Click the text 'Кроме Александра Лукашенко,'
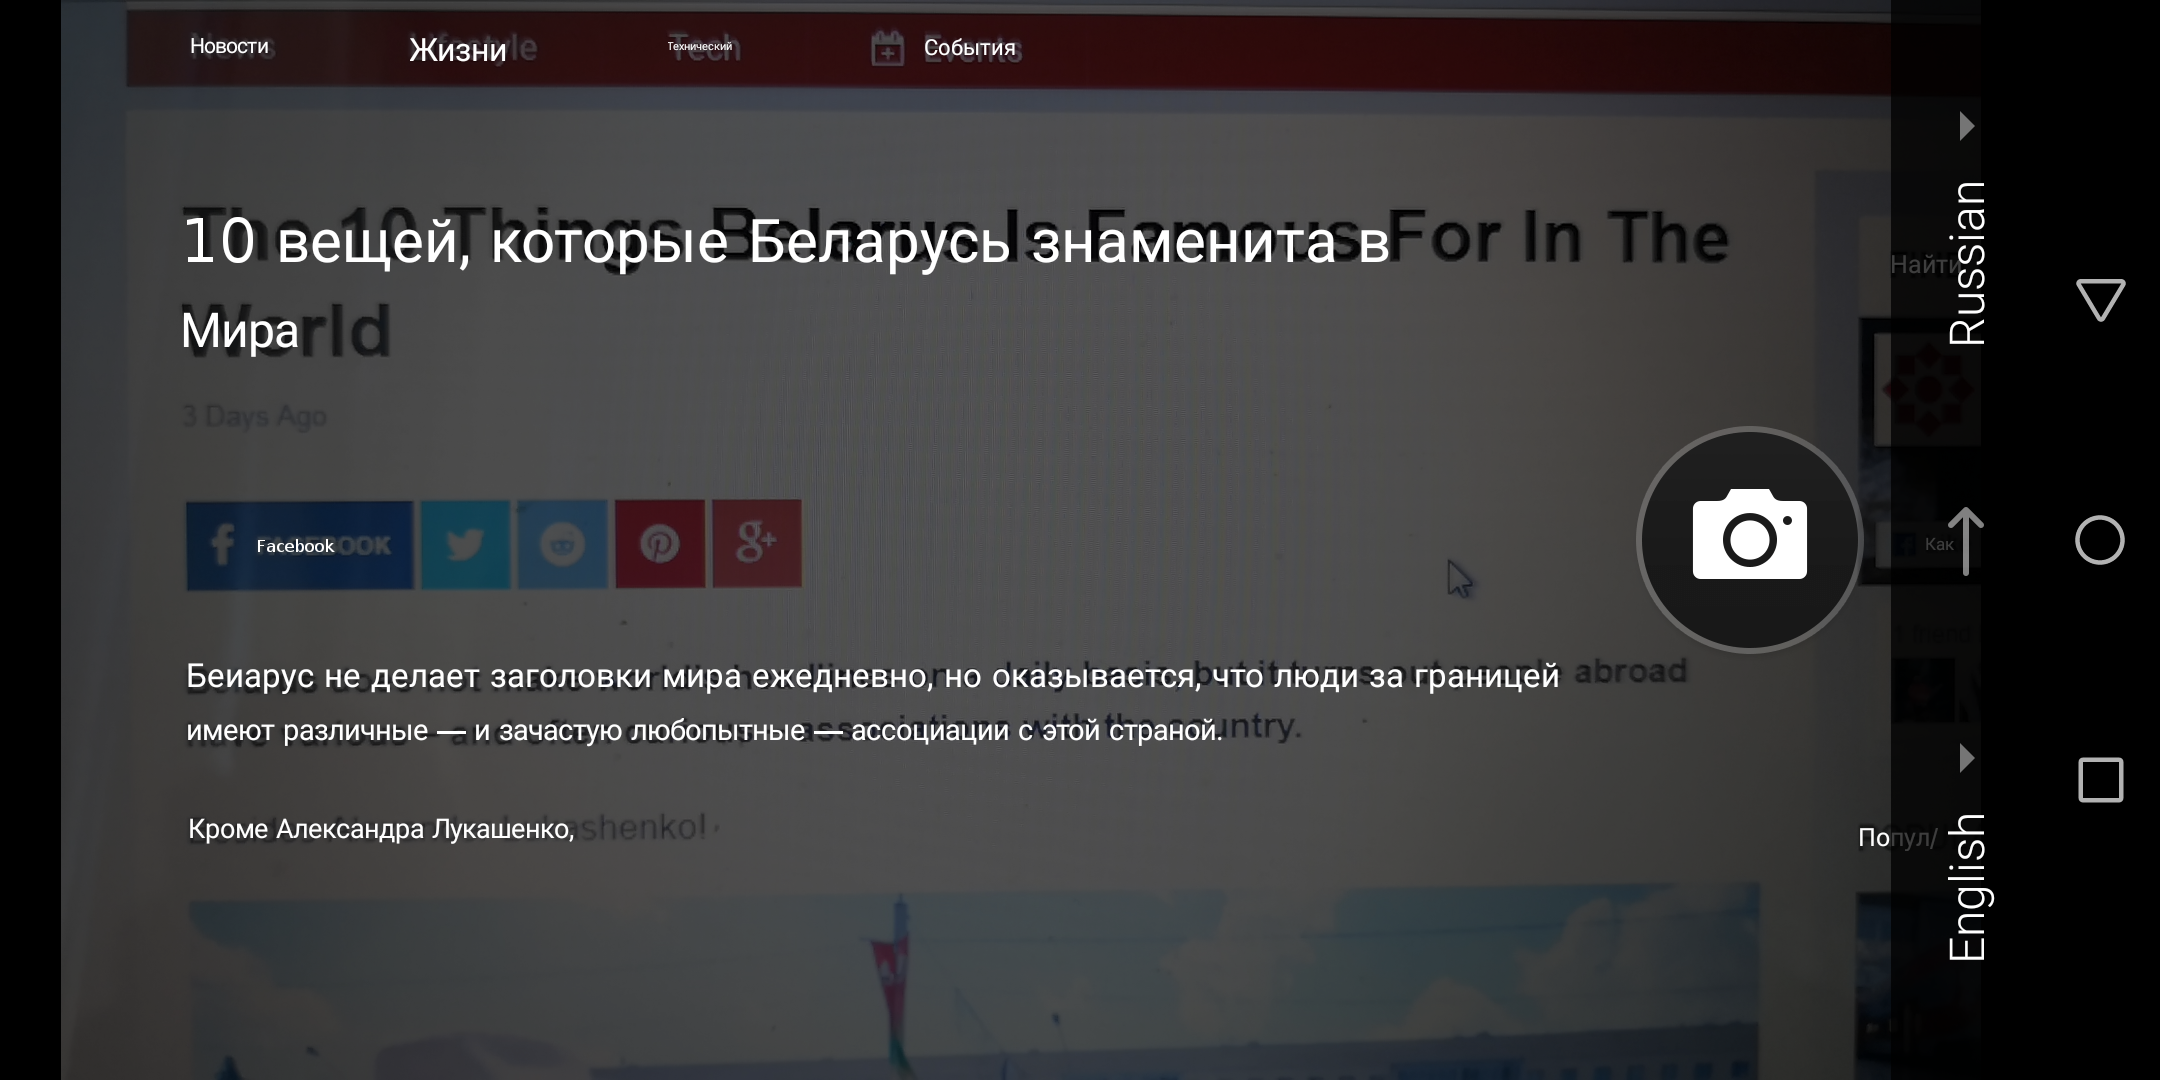The width and height of the screenshot is (2160, 1080). tap(381, 829)
